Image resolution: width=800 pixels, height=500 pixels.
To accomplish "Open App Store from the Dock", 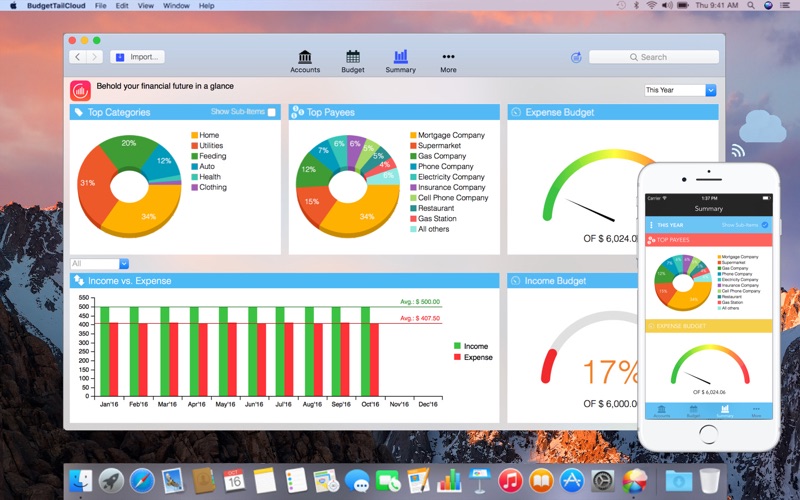I will 572,481.
